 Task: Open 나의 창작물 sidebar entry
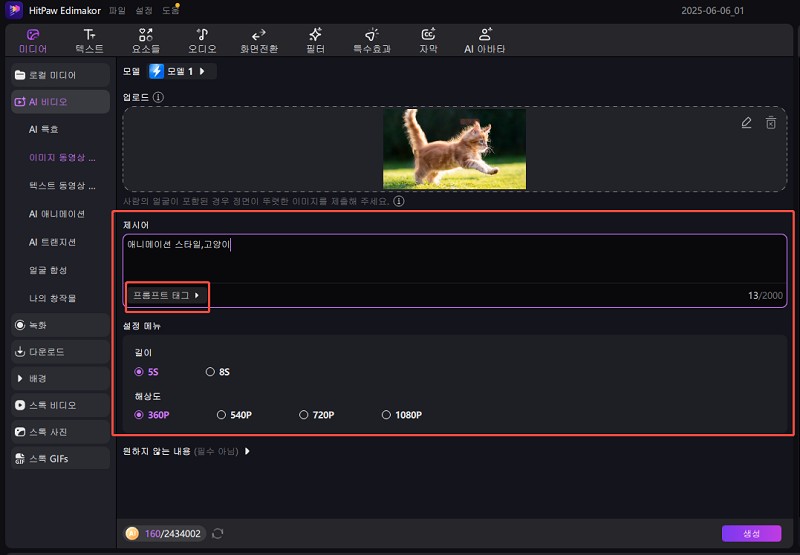pyautogui.click(x=53, y=298)
